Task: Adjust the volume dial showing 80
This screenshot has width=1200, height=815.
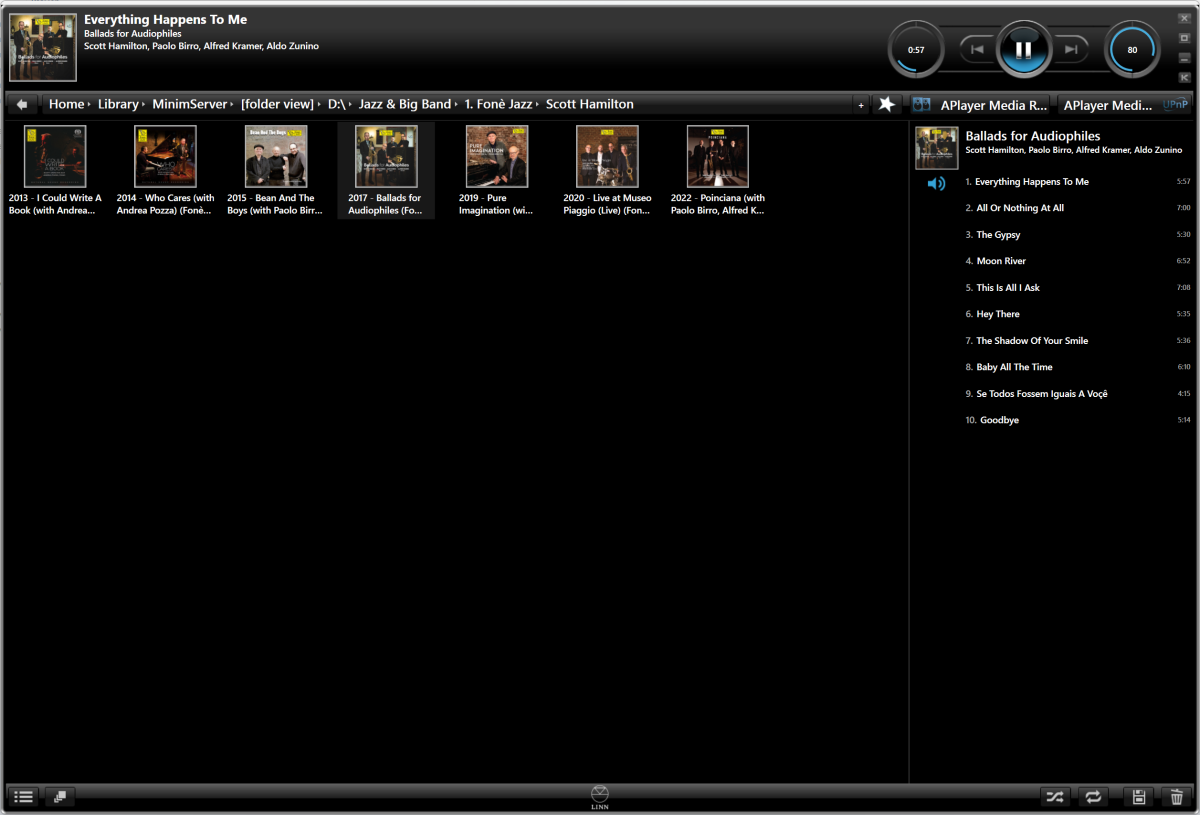Action: pyautogui.click(x=1132, y=49)
